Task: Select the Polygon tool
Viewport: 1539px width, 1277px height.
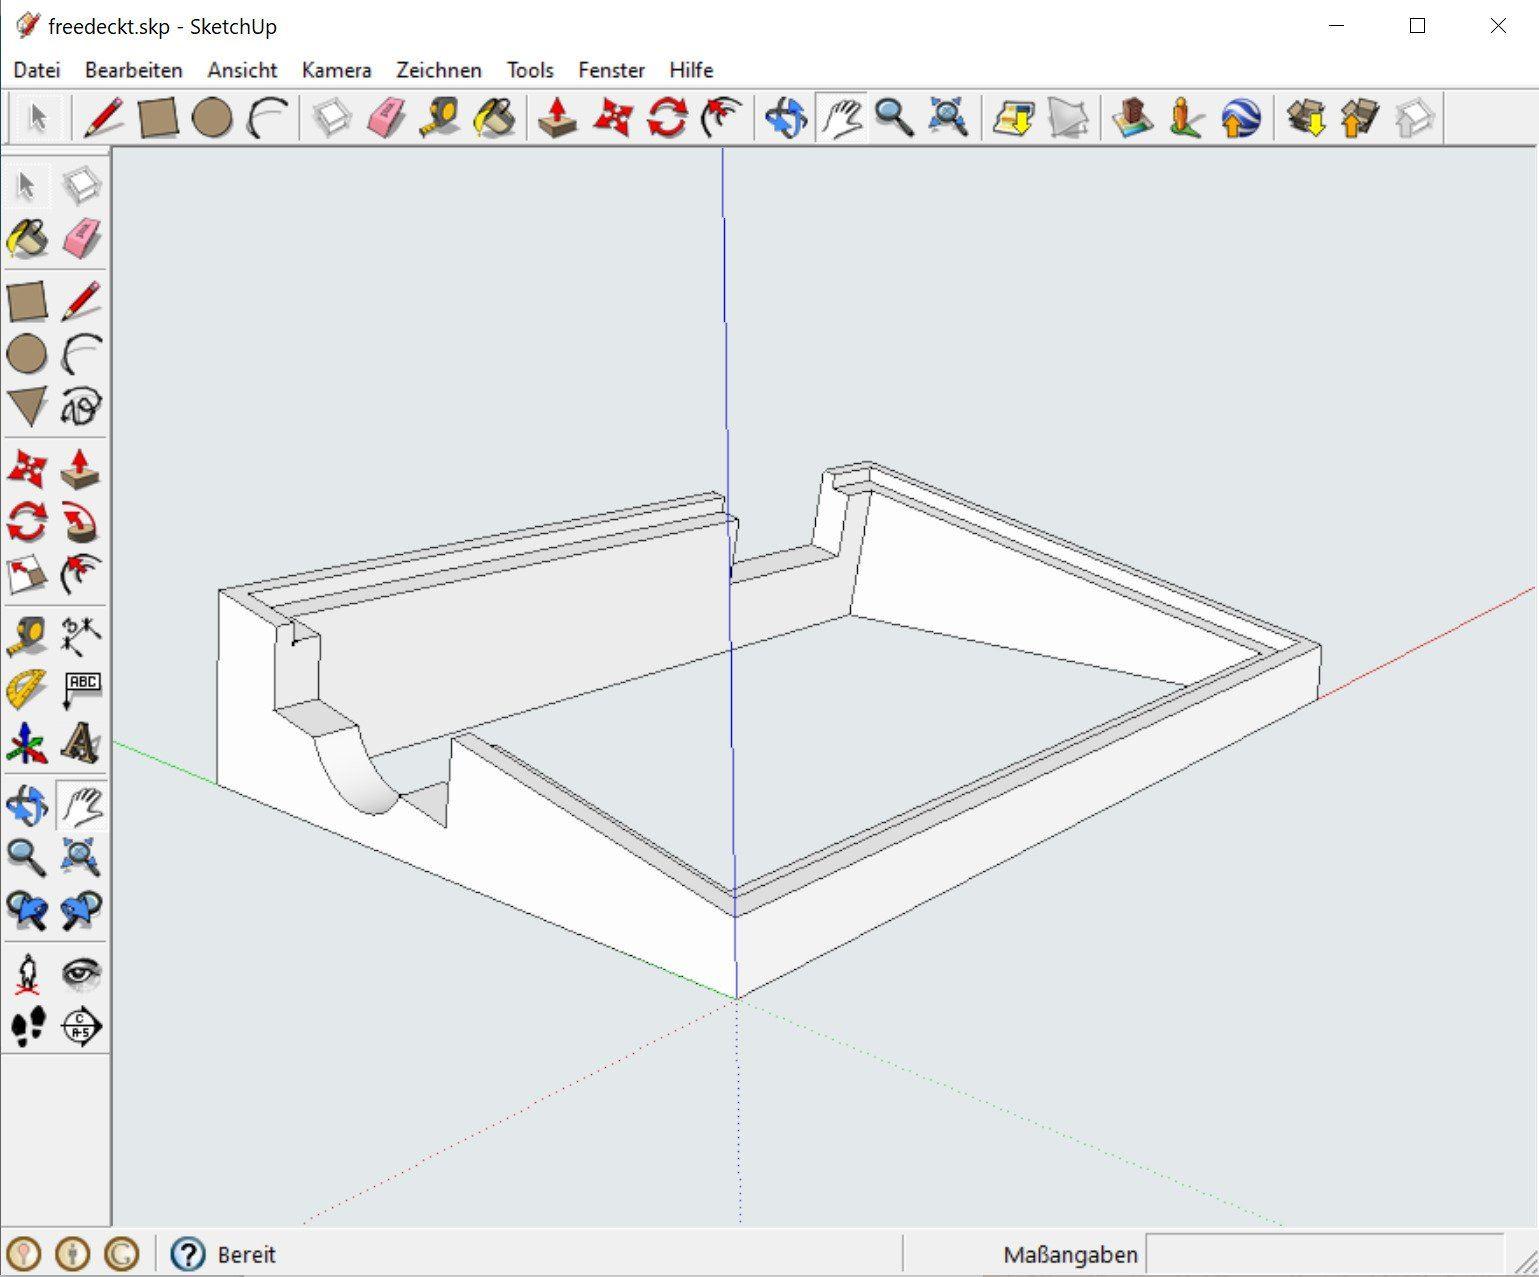Action: 26,407
